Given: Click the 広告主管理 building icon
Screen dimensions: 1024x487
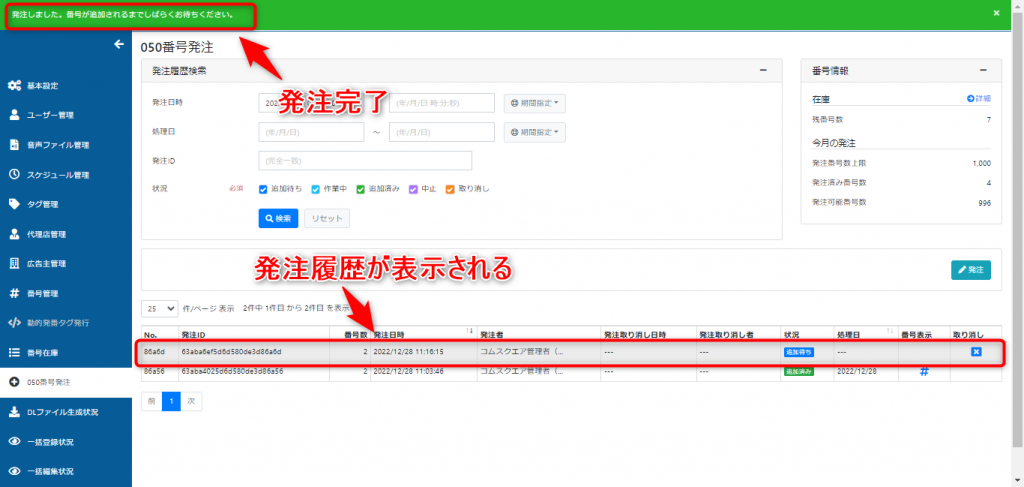Looking at the screenshot, I should click(14, 264).
